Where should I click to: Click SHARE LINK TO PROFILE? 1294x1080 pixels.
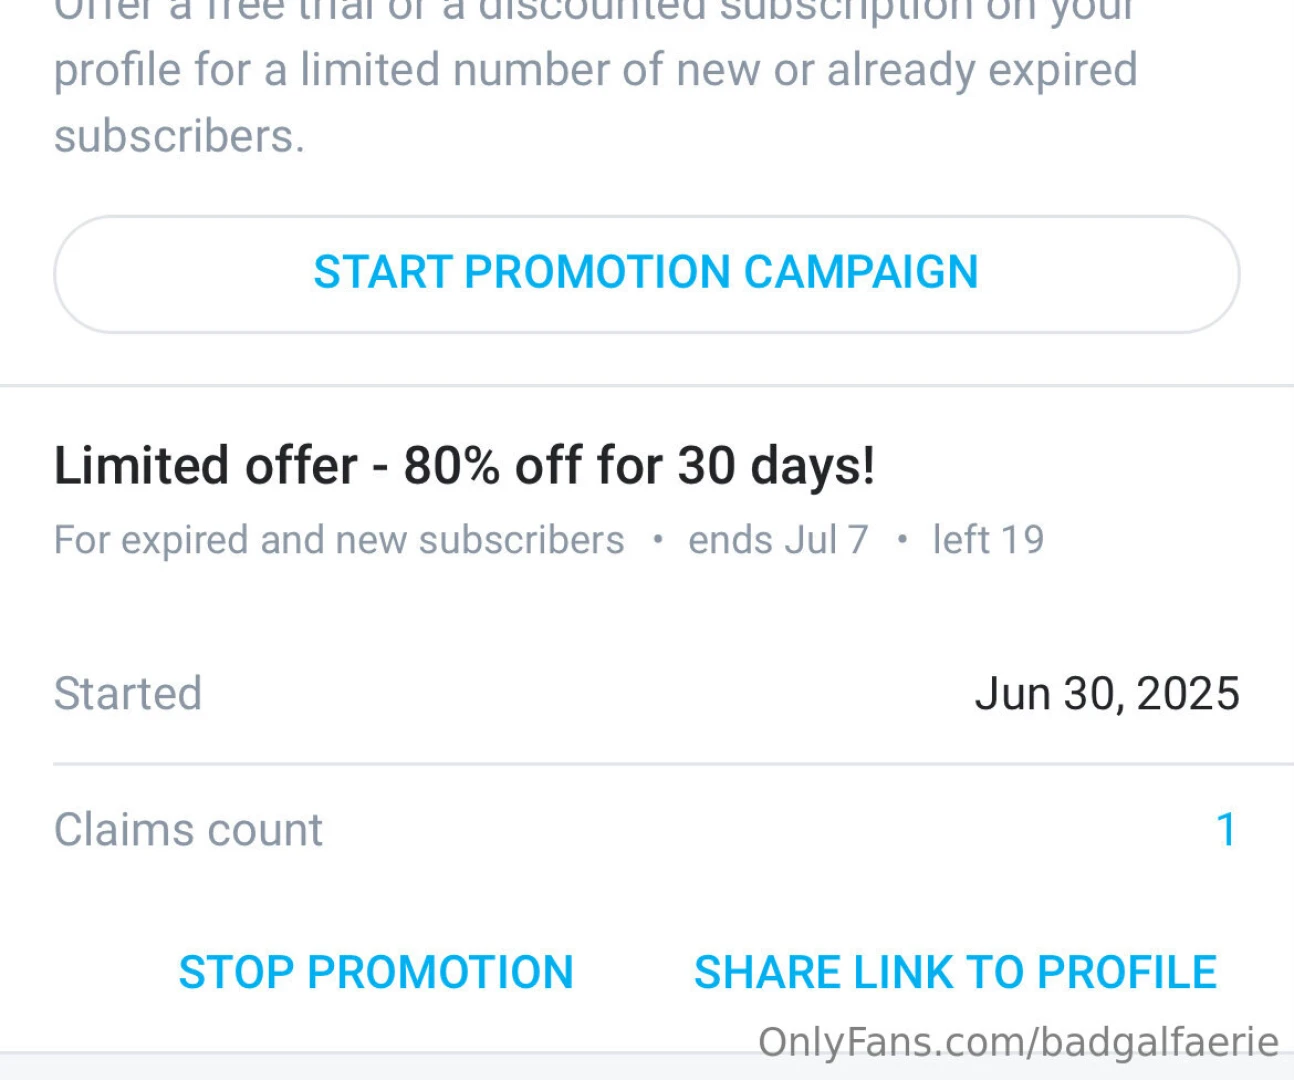(x=955, y=972)
